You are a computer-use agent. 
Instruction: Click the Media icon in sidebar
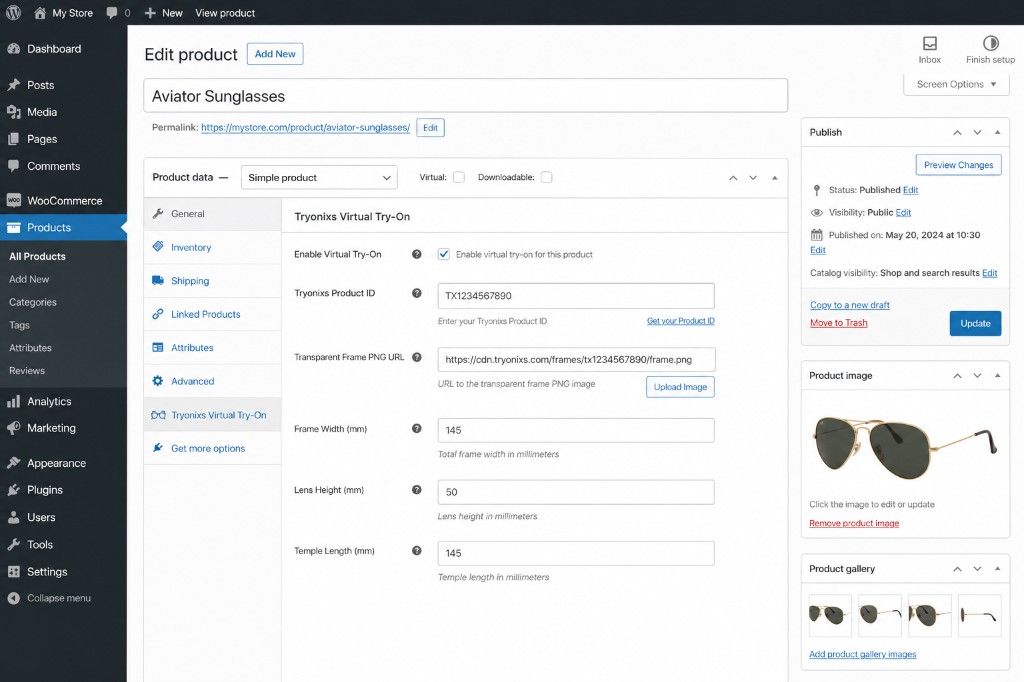[14, 112]
